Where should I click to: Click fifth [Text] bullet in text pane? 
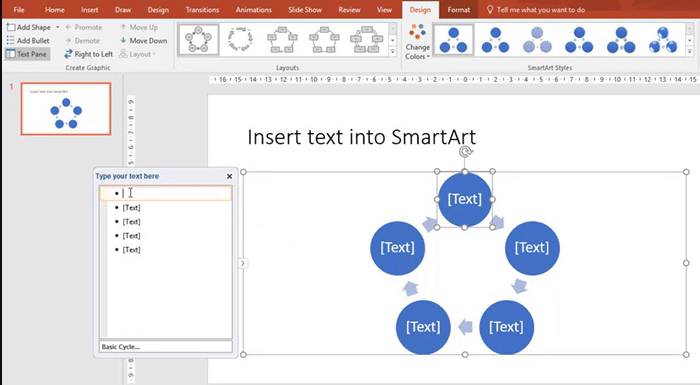(x=131, y=250)
